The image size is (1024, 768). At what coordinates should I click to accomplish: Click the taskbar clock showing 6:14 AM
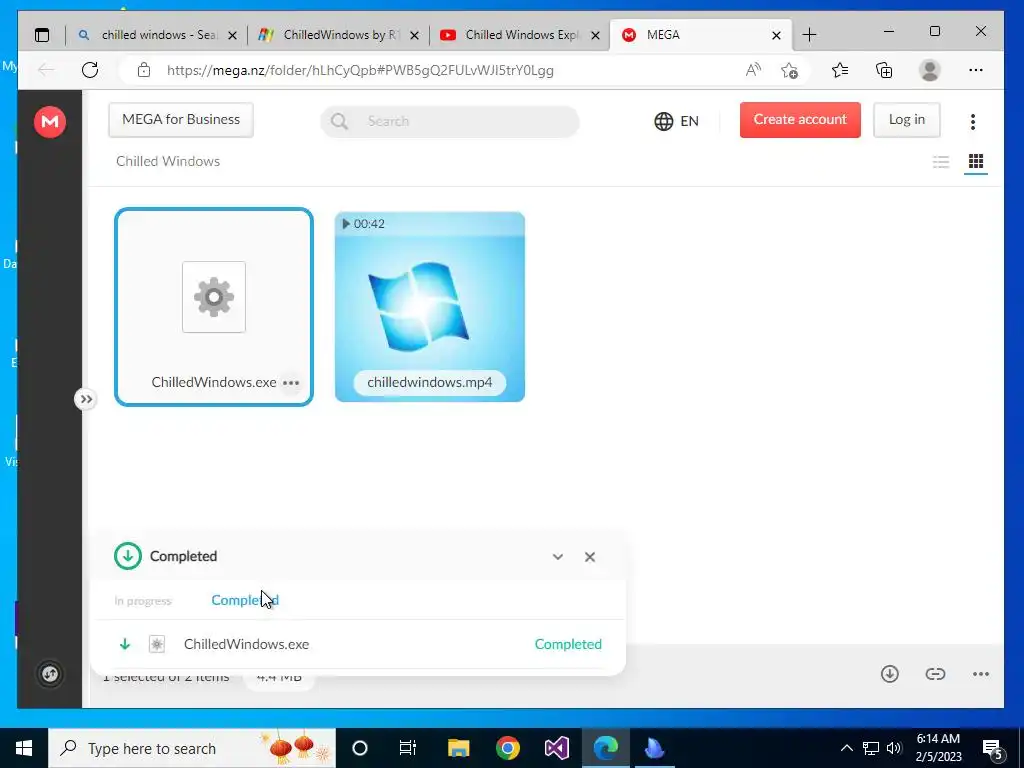pos(938,748)
